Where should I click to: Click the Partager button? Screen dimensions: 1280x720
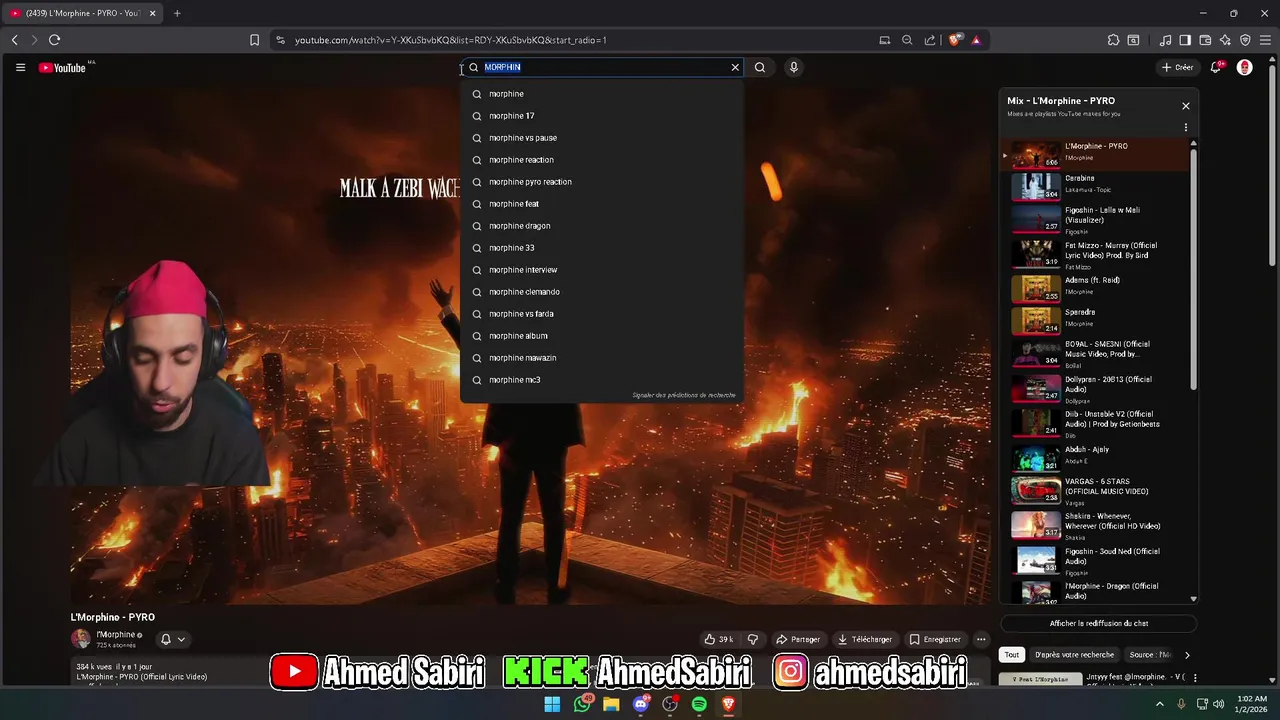(798, 639)
